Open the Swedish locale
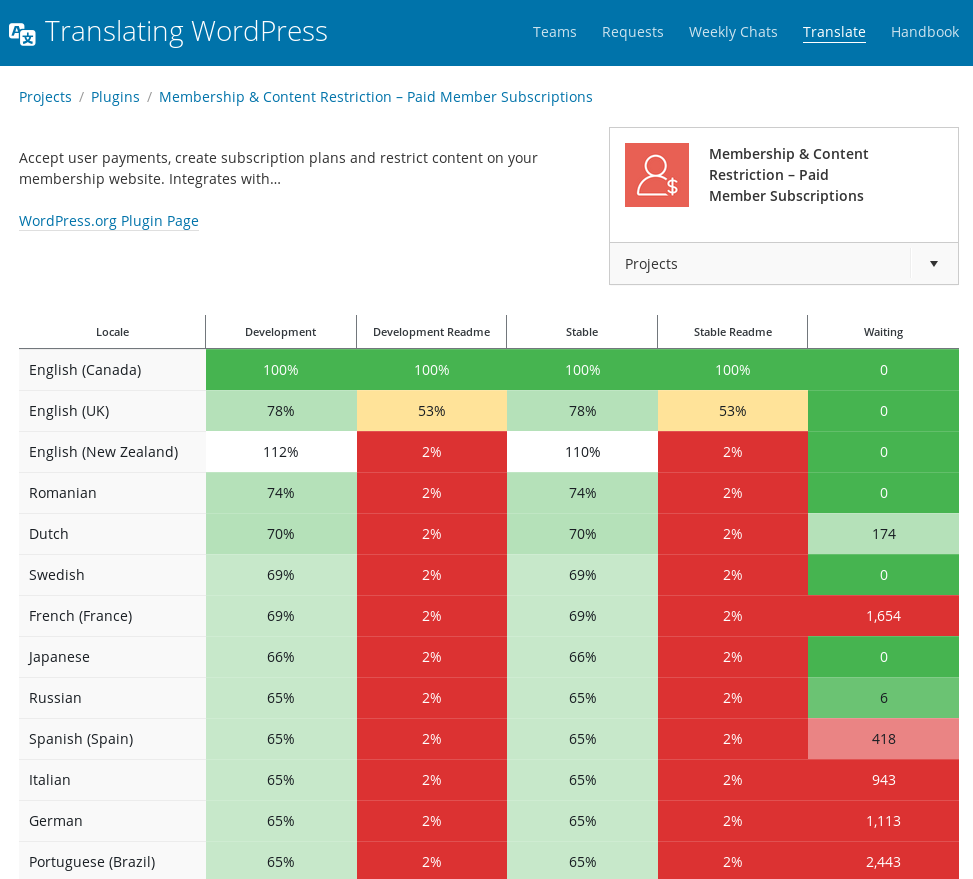The width and height of the screenshot is (973, 879). pyautogui.click(x=56, y=575)
